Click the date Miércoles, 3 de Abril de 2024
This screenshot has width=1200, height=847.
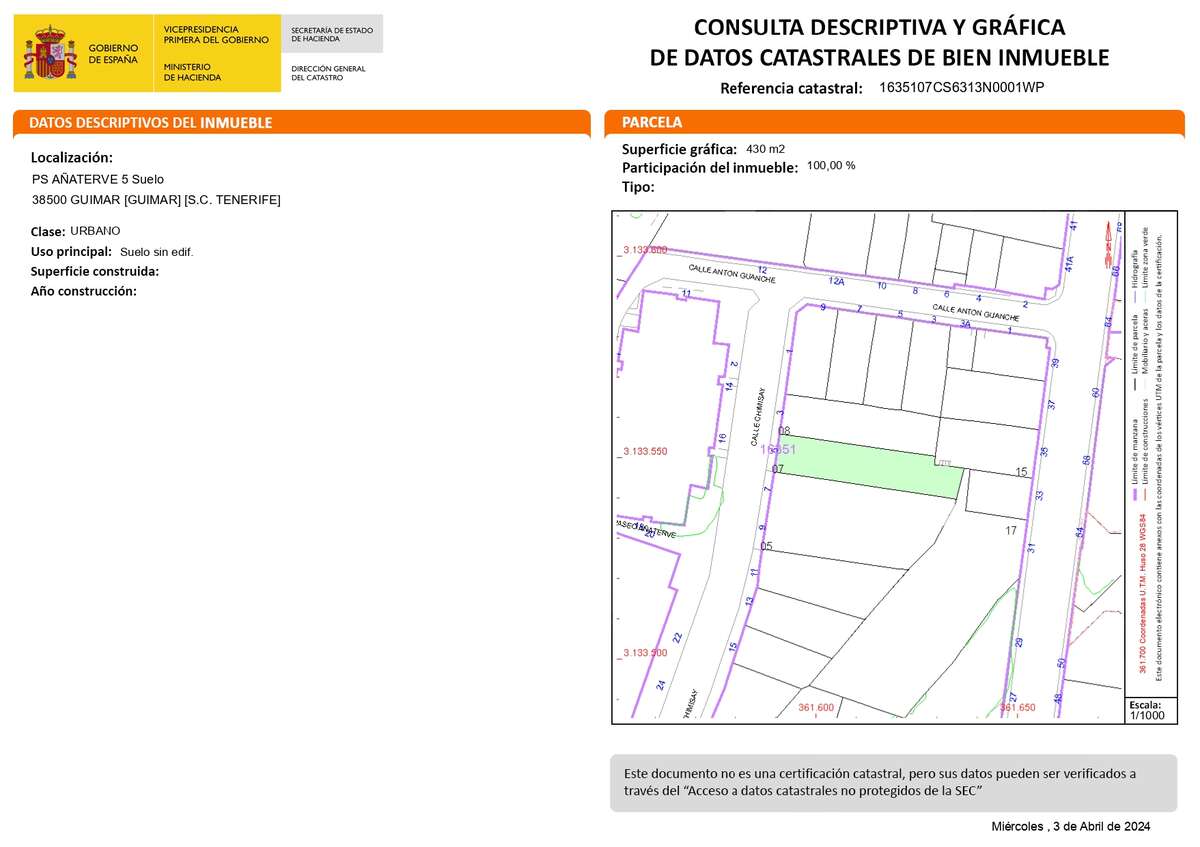click(x=1070, y=827)
